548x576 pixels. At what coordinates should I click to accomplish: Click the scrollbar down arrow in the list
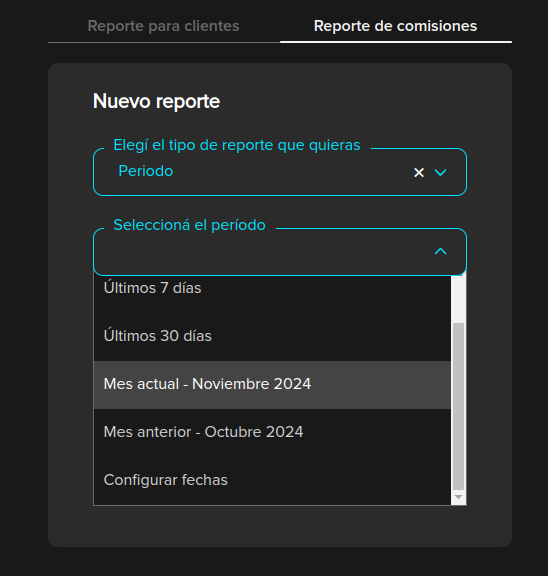(x=458, y=497)
